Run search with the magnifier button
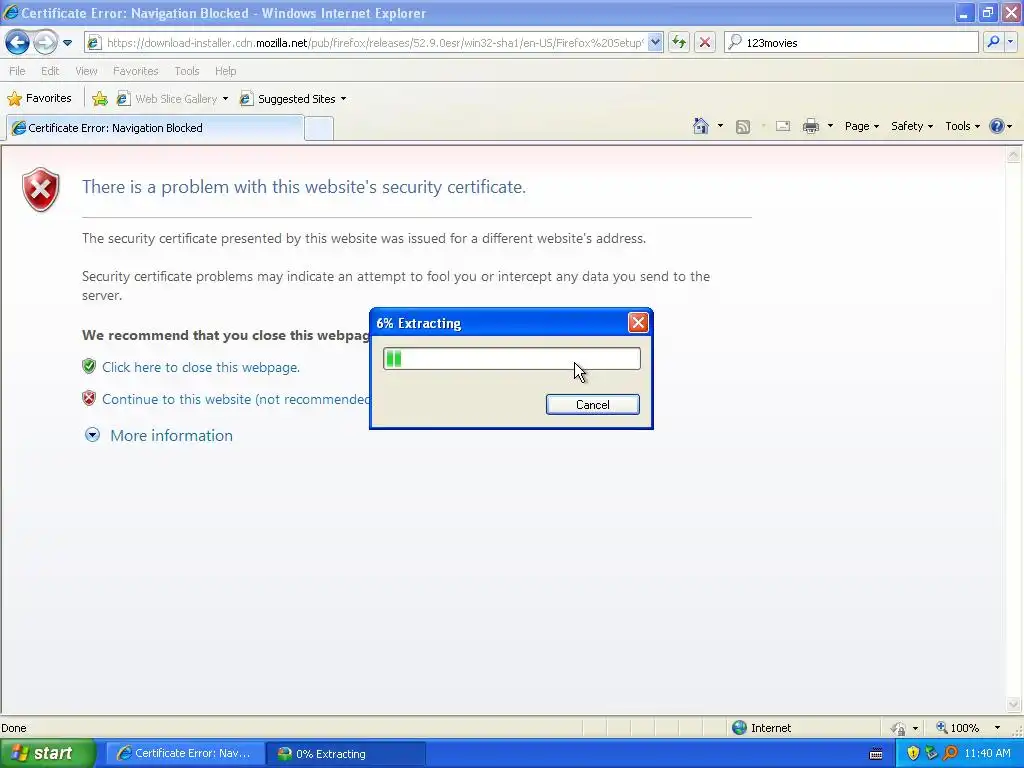Image resolution: width=1024 pixels, height=768 pixels. [x=993, y=42]
